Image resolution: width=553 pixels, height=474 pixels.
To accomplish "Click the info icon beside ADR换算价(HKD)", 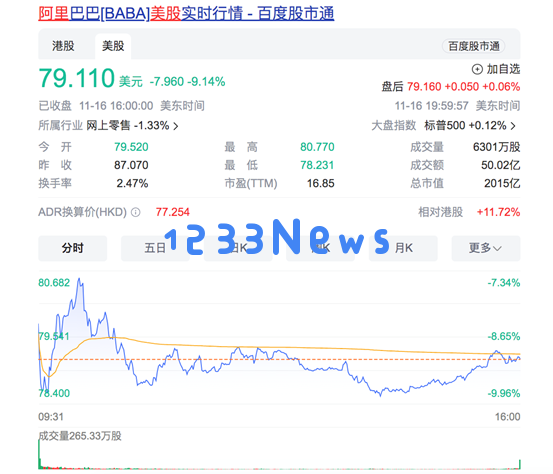I will coord(136,212).
